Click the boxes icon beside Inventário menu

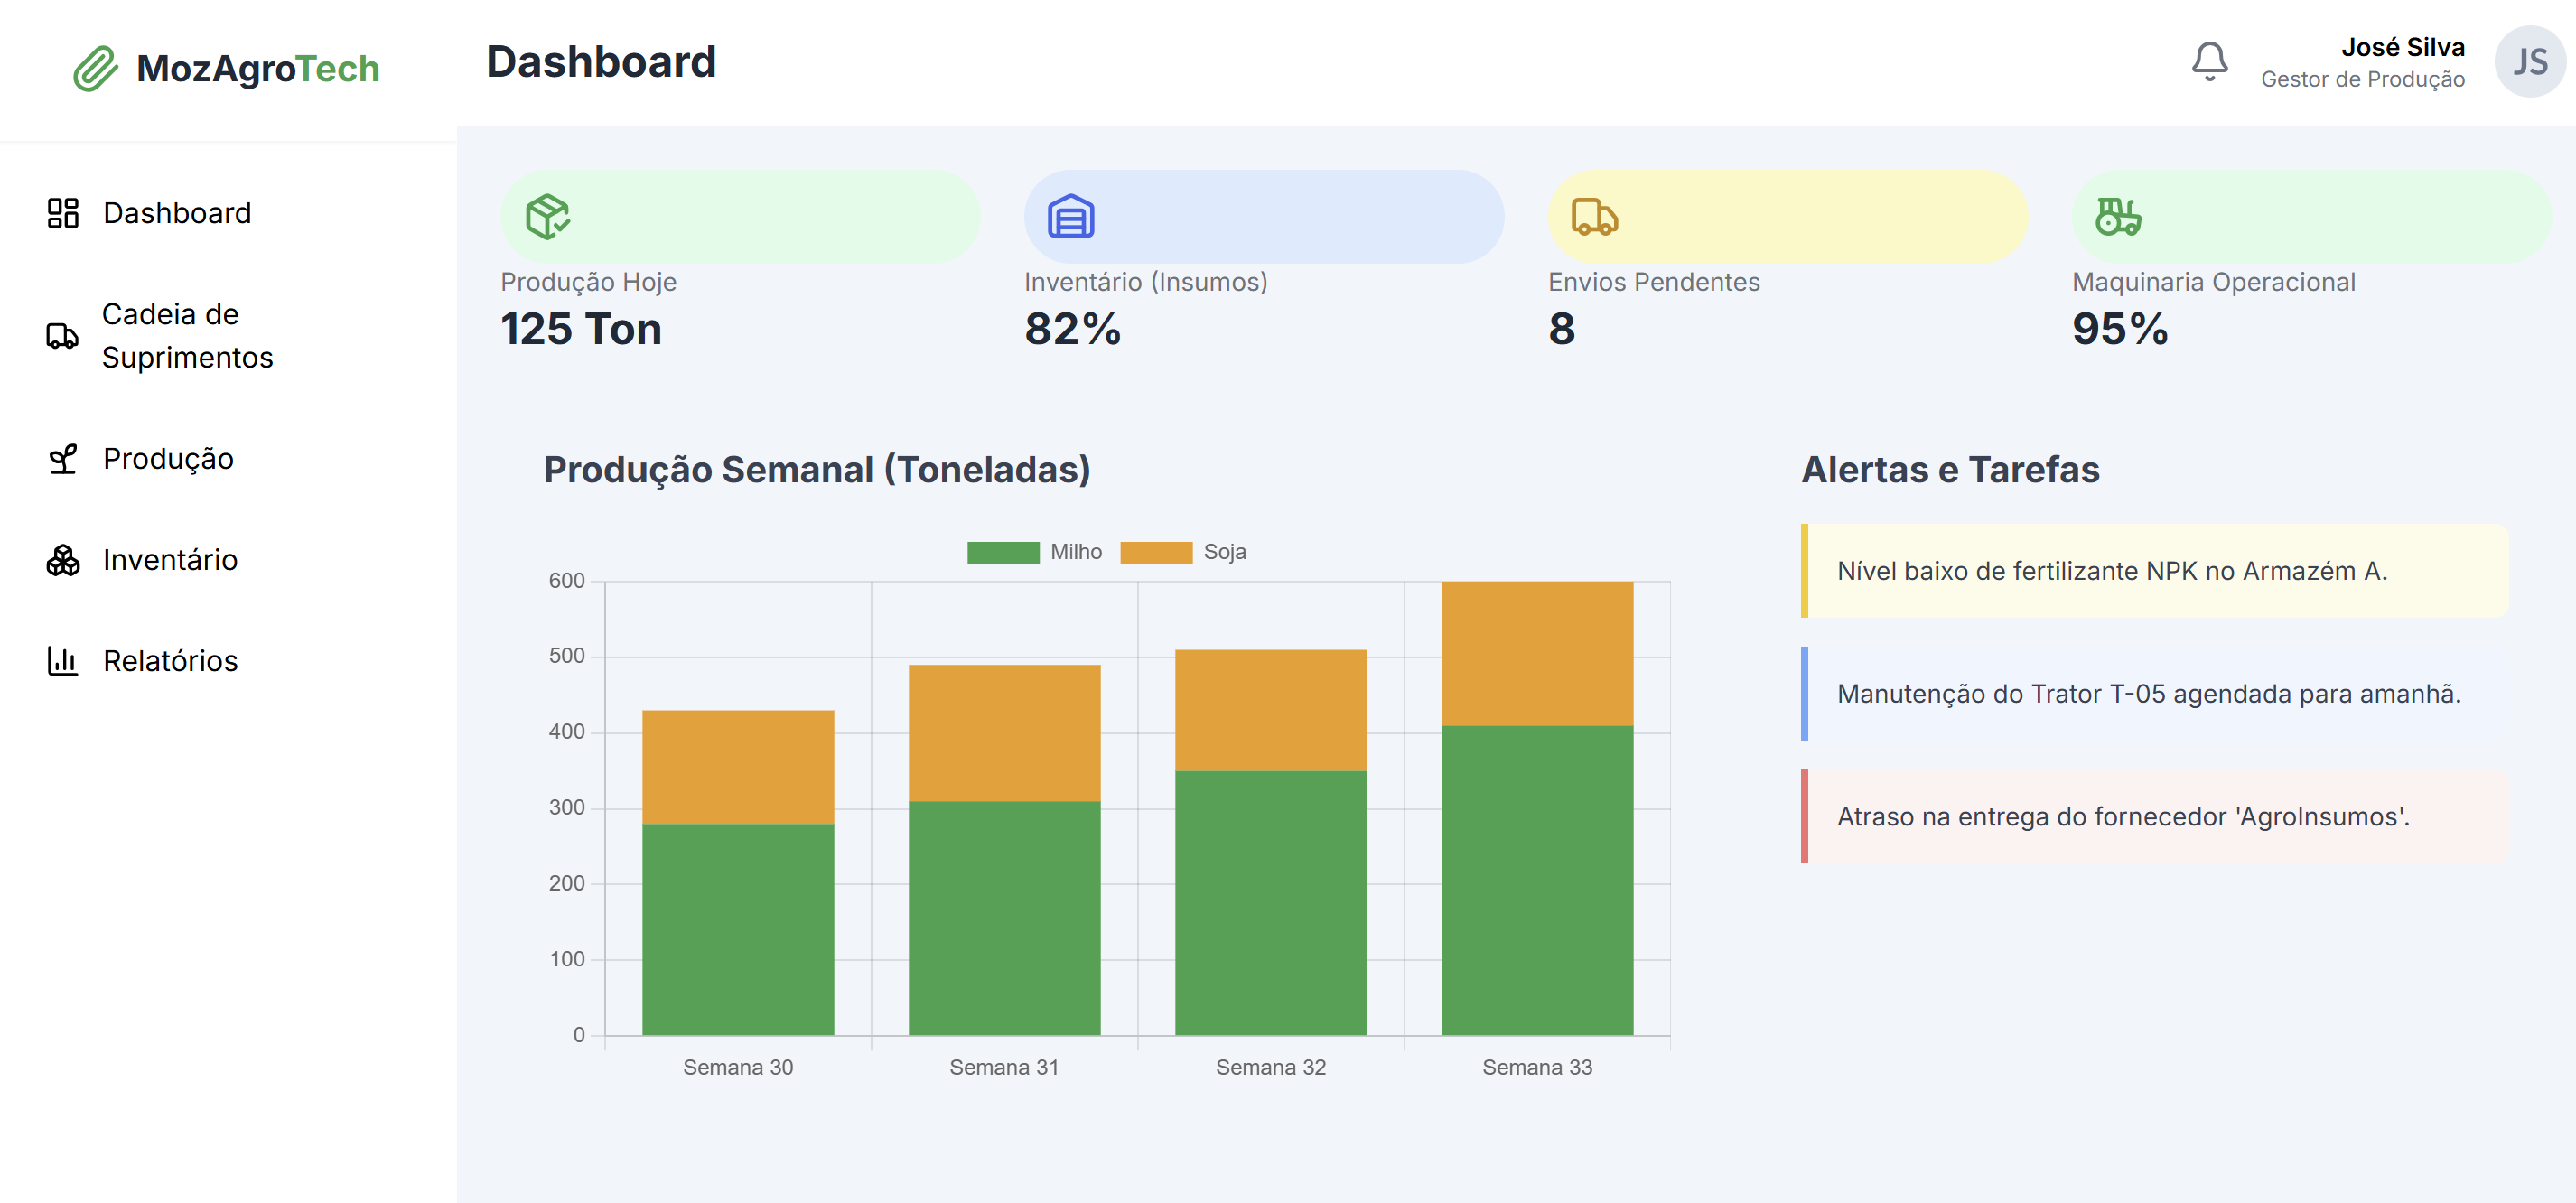[x=63, y=560]
